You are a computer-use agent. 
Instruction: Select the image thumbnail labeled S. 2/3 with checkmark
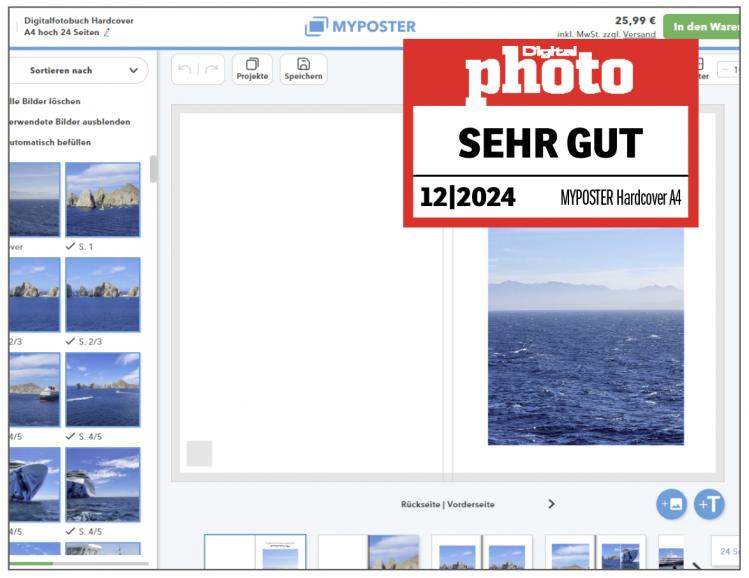click(x=103, y=294)
